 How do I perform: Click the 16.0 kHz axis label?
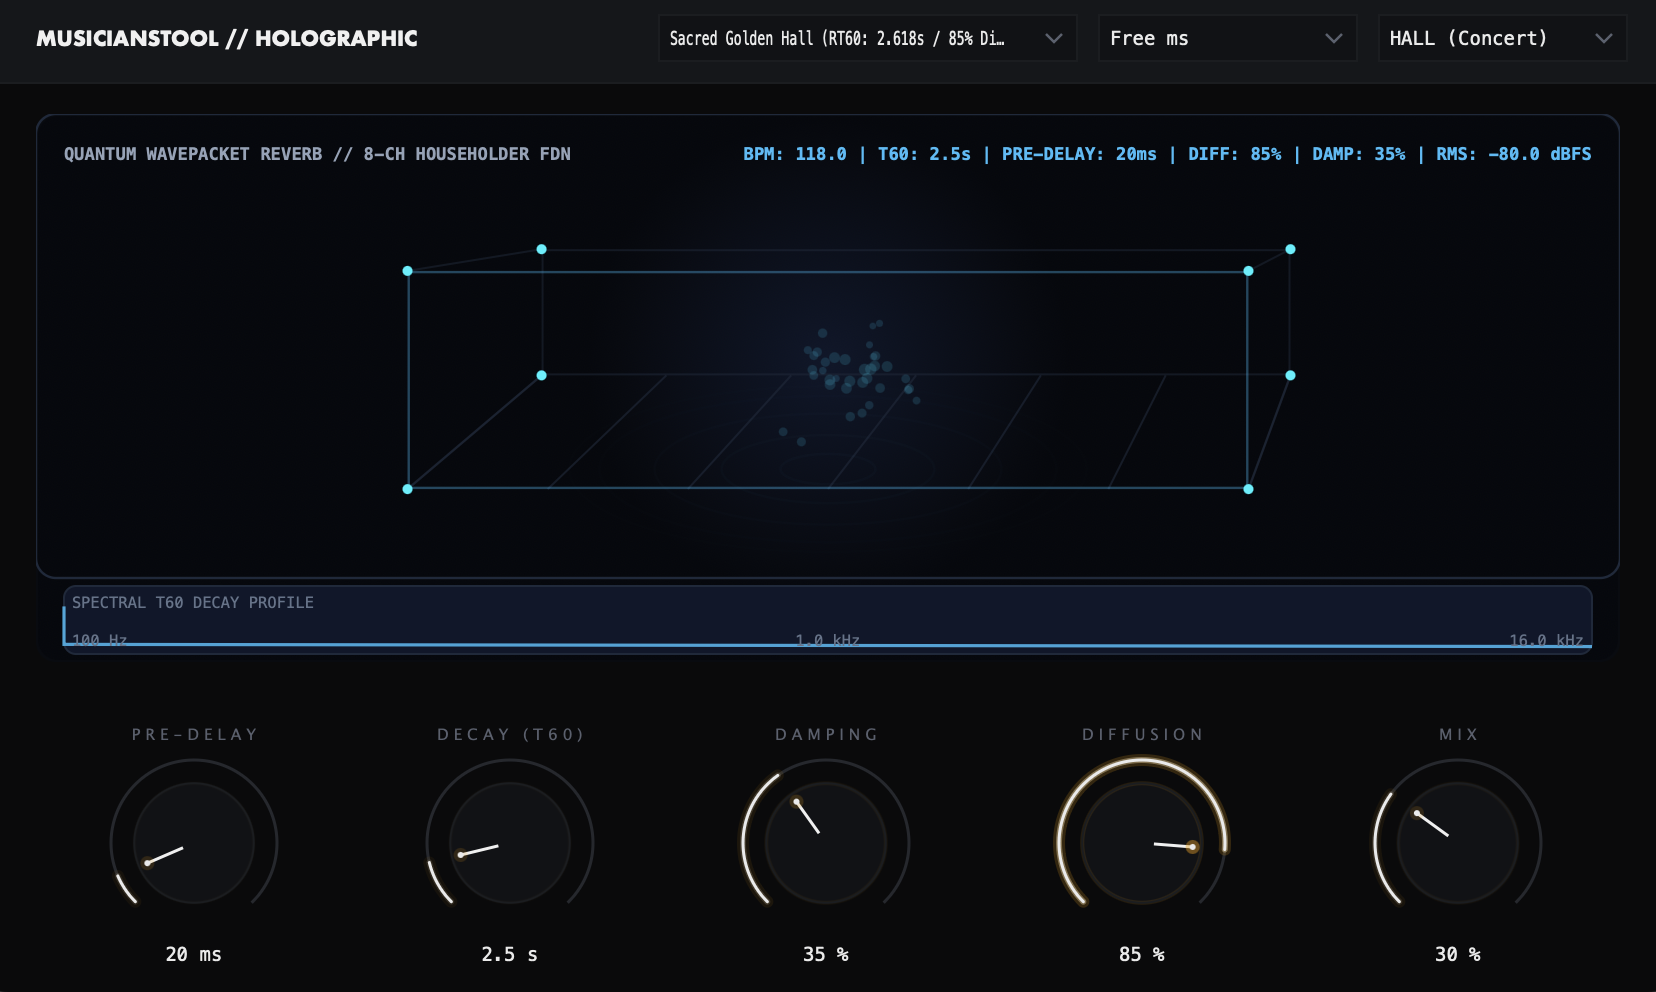[1546, 640]
